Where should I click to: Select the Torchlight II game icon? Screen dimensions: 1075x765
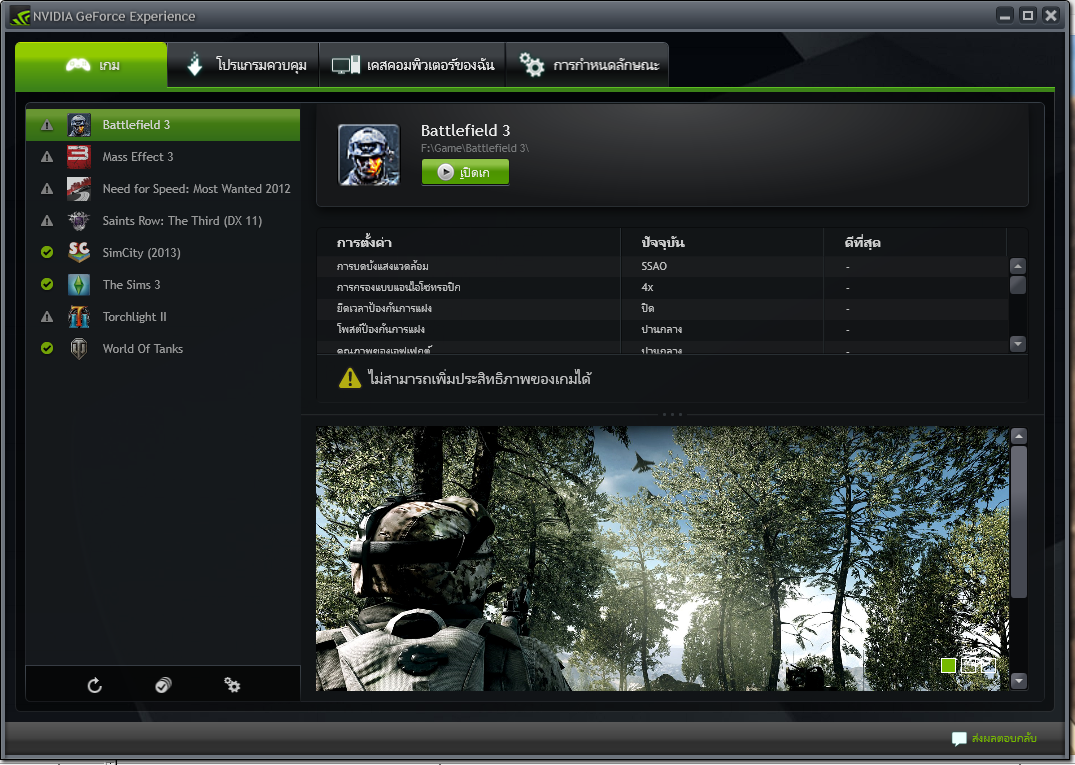point(79,317)
